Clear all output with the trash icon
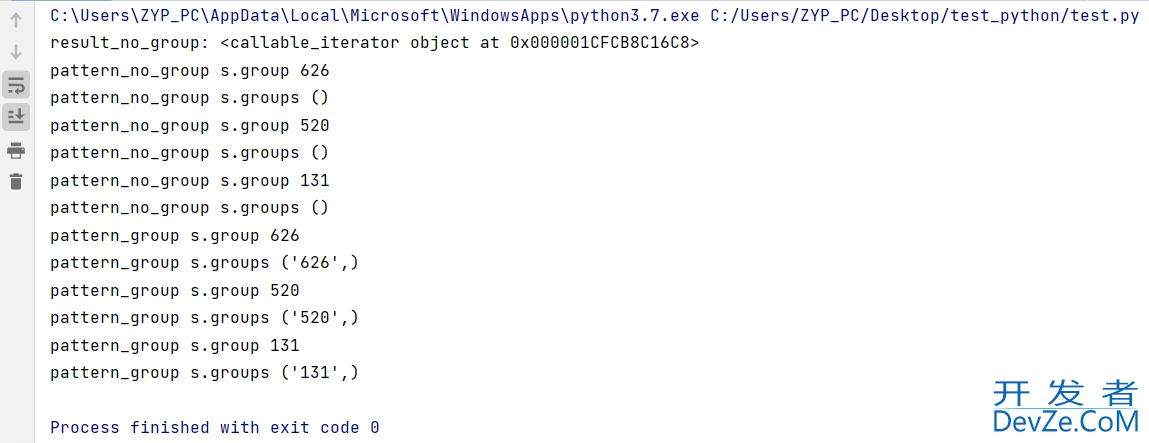 (16, 181)
